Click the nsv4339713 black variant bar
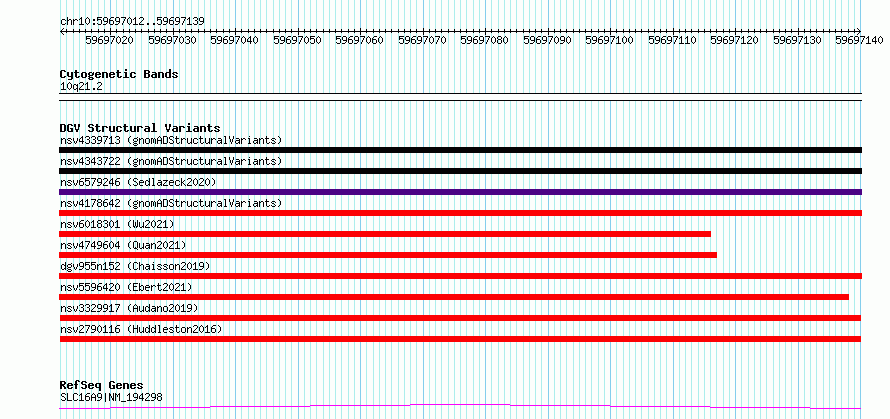The height and width of the screenshot is (419, 890). [460, 150]
